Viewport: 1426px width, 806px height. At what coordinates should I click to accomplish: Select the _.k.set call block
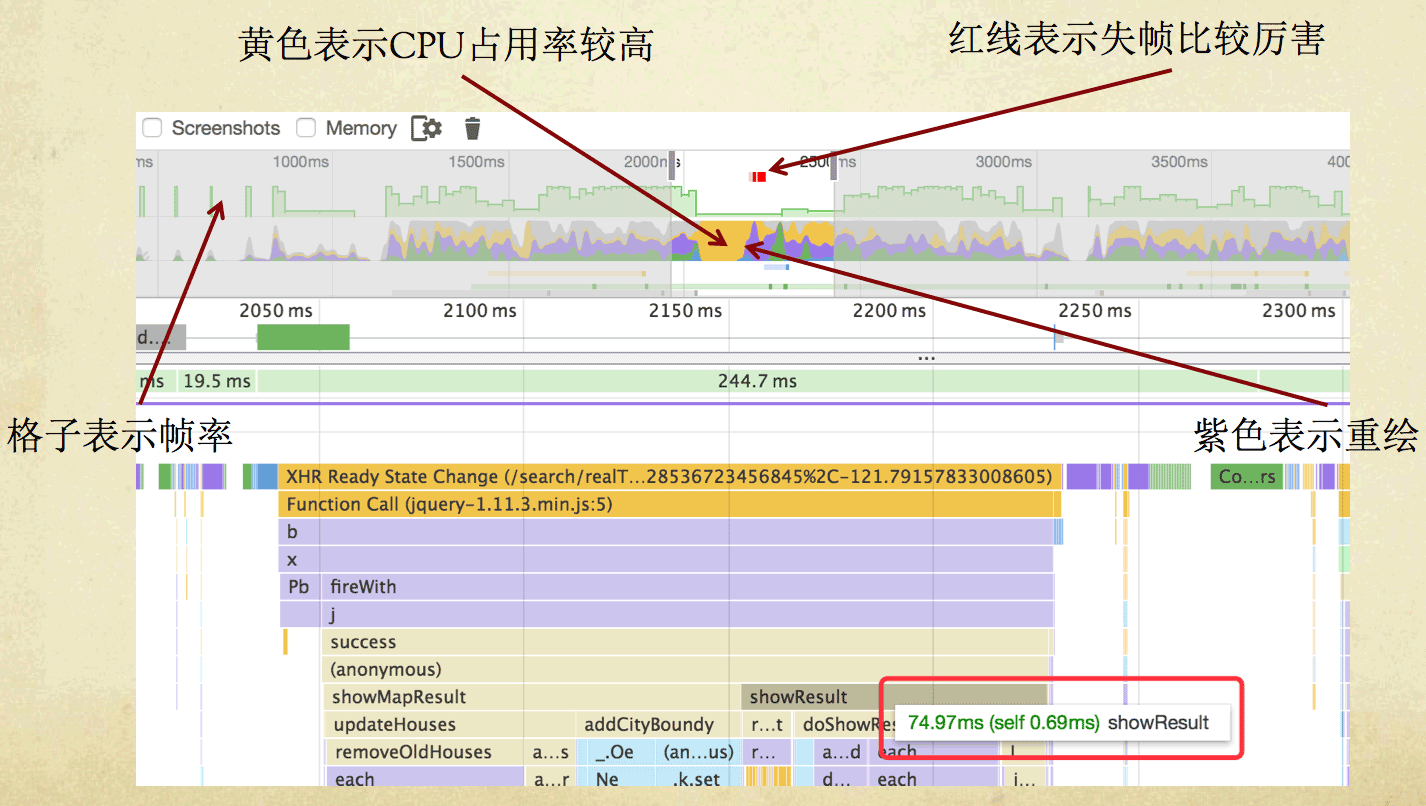[x=698, y=779]
